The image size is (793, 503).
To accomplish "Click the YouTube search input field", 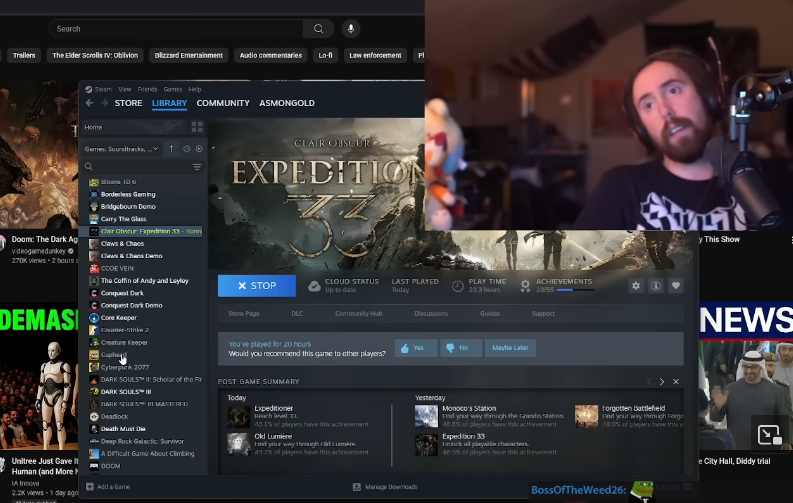I will 176,29.
